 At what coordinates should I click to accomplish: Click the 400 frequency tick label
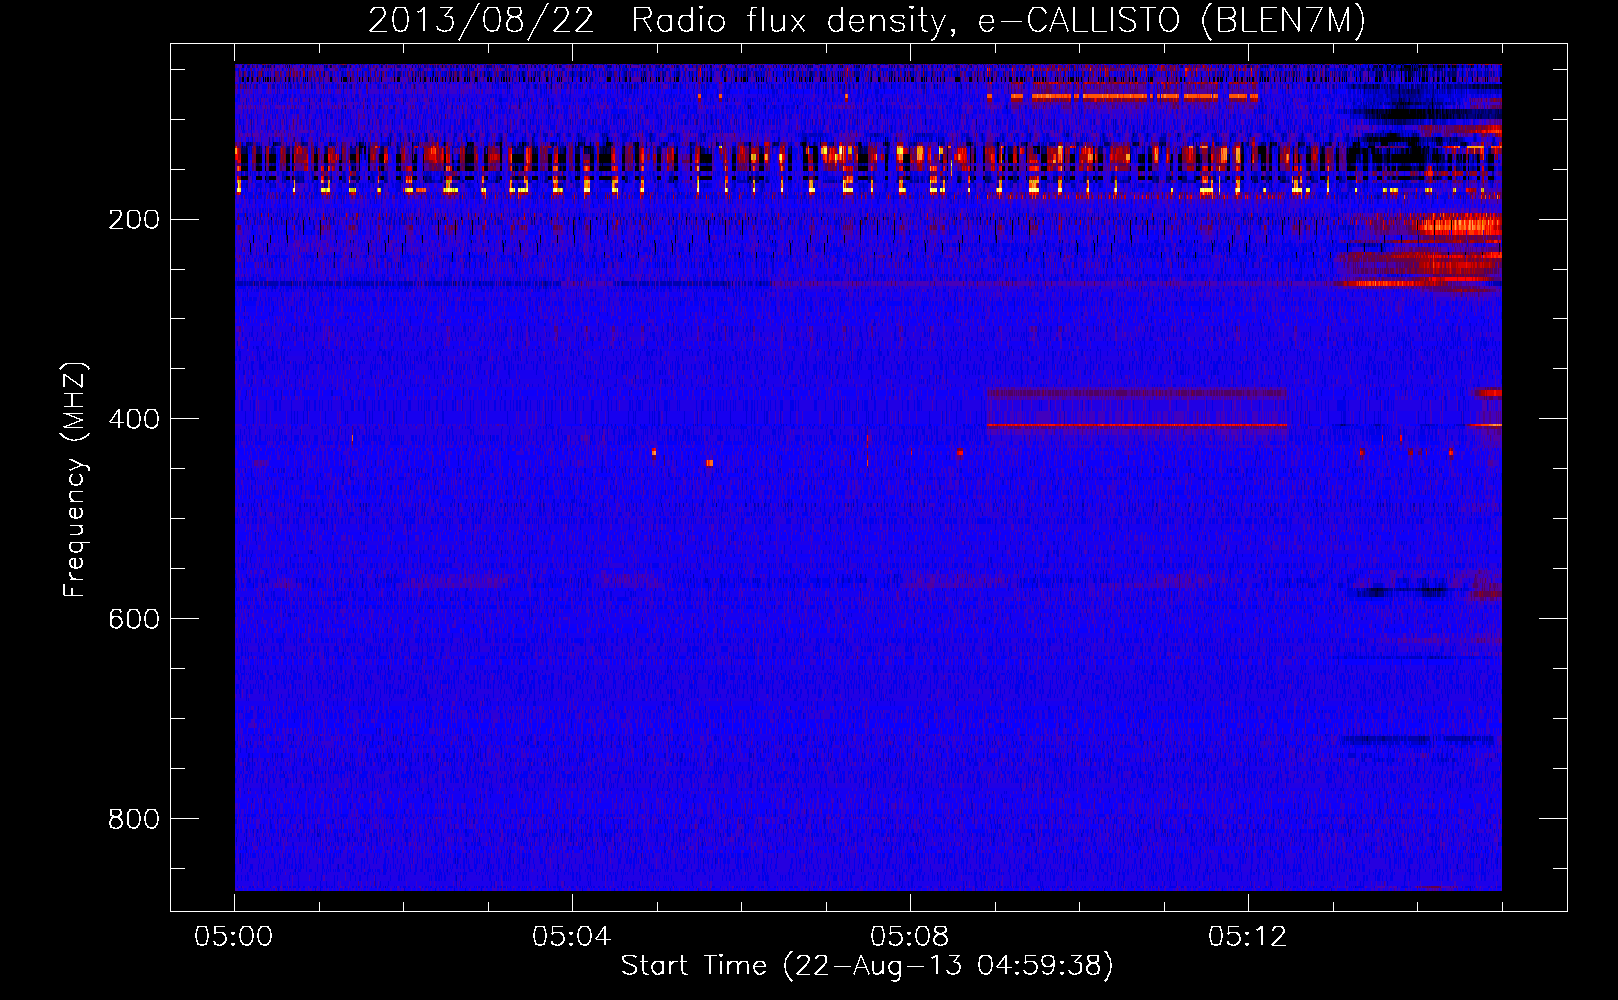point(134,419)
